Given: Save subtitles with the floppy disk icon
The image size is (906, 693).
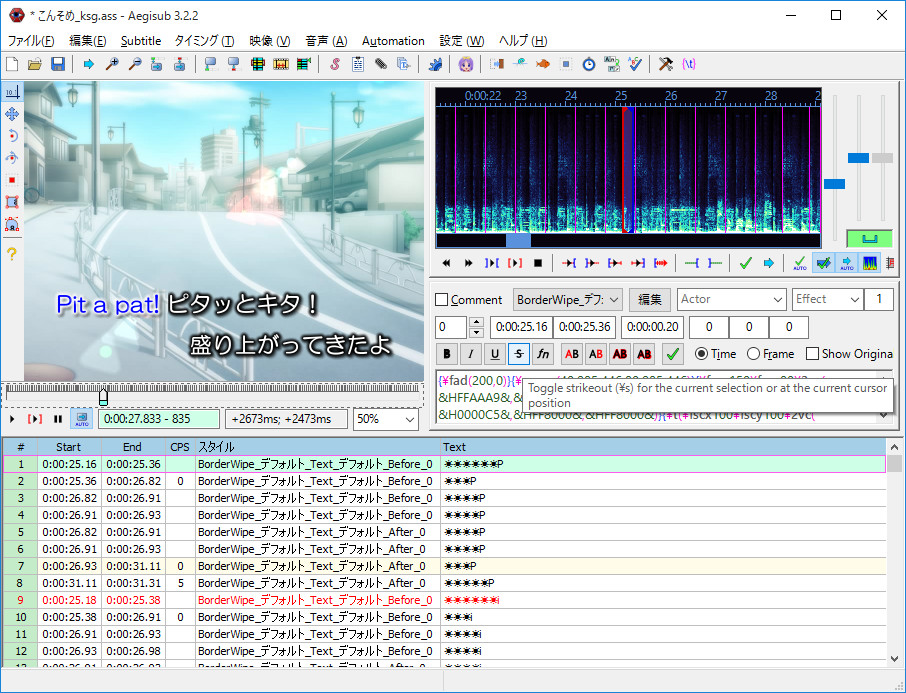Looking at the screenshot, I should coord(58,64).
